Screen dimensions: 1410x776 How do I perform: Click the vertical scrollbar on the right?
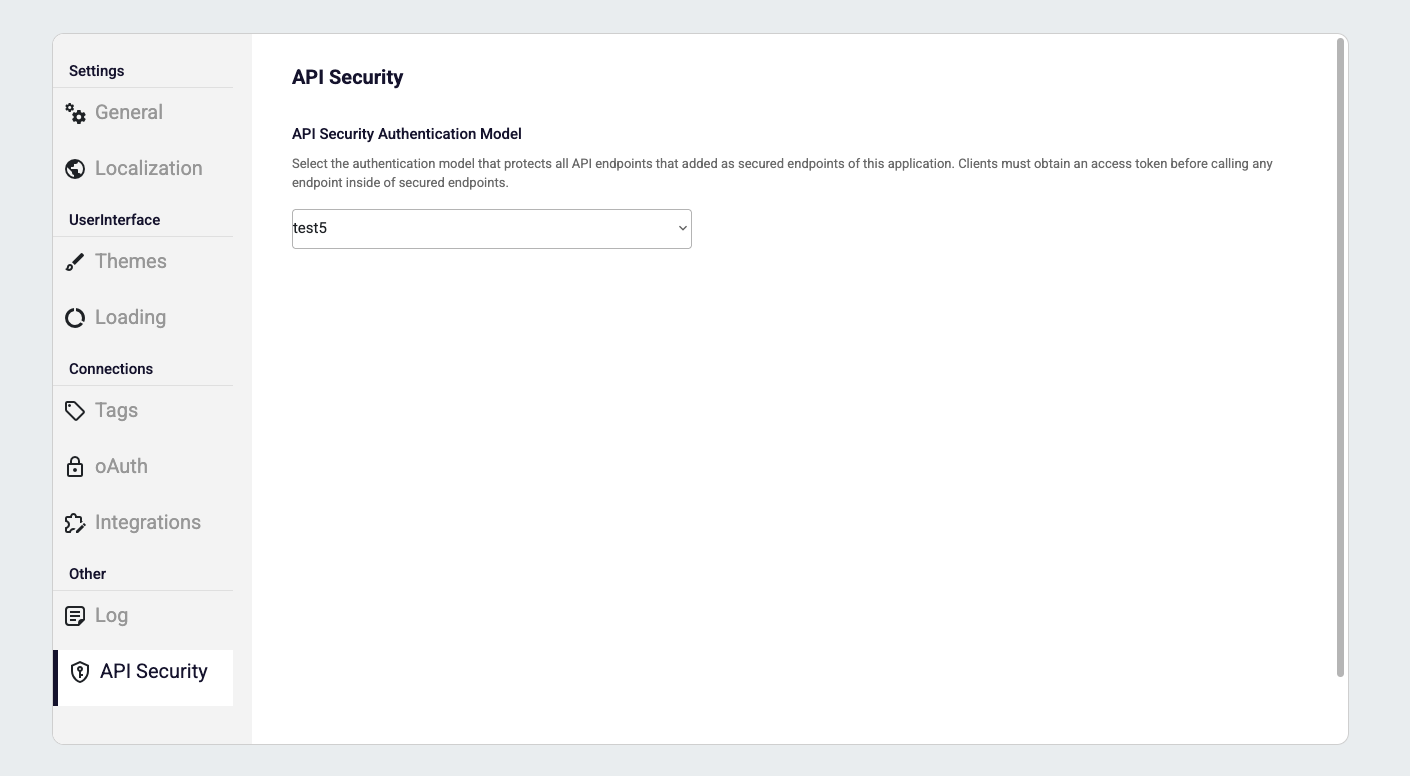[x=1340, y=358]
